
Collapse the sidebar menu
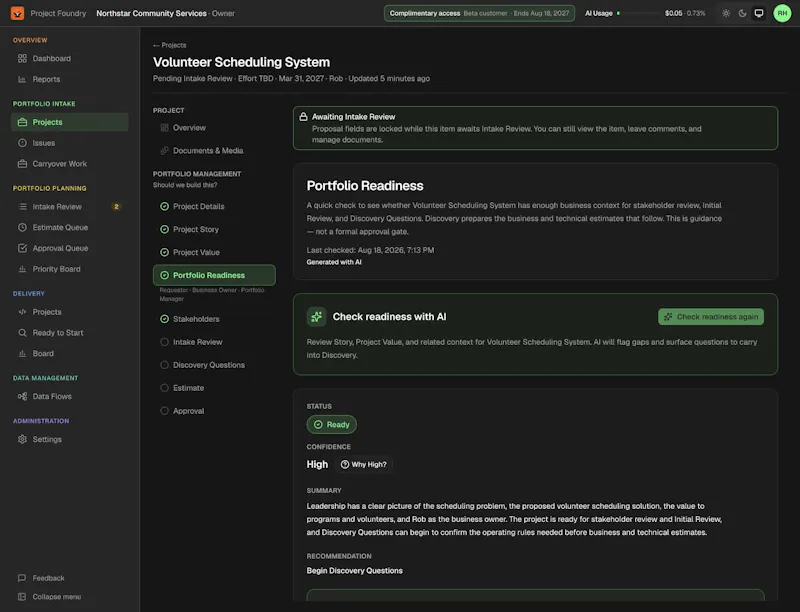pos(49,597)
